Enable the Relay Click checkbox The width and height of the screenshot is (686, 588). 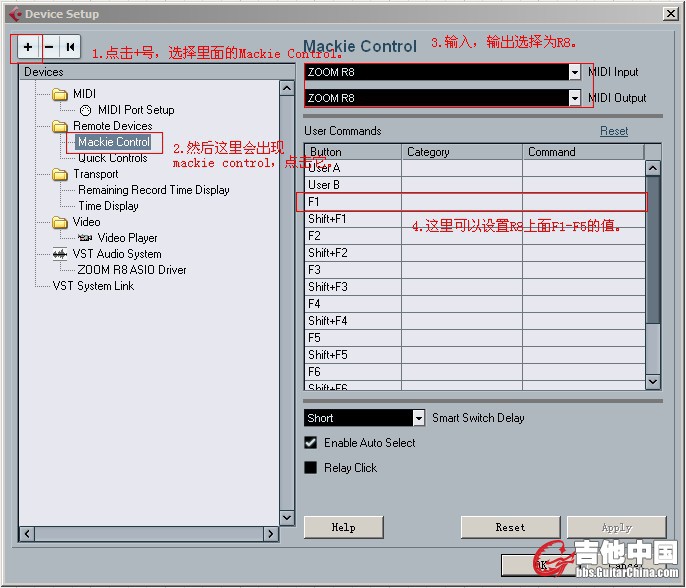311,468
